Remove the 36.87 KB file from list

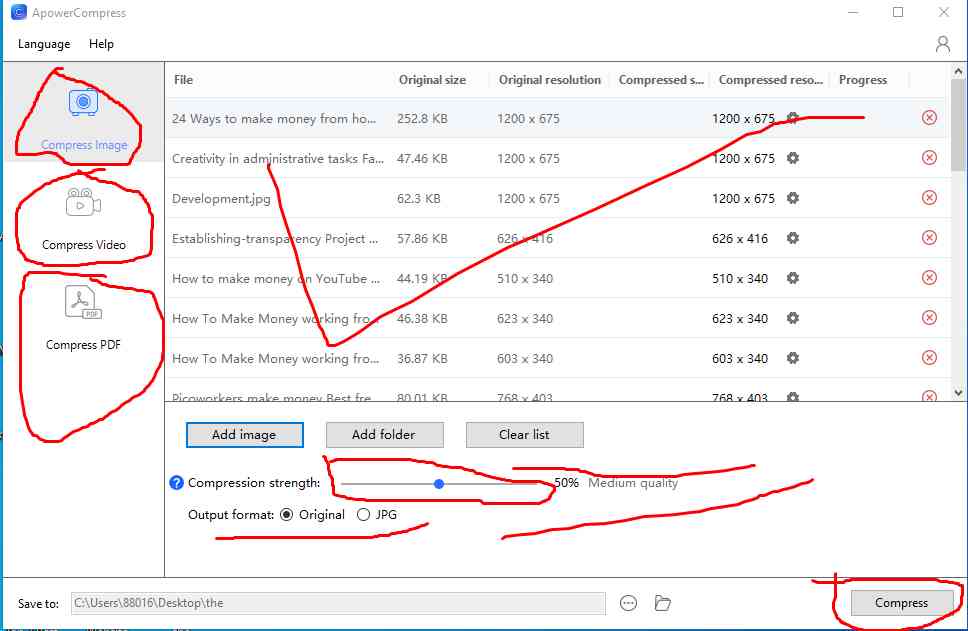point(929,357)
